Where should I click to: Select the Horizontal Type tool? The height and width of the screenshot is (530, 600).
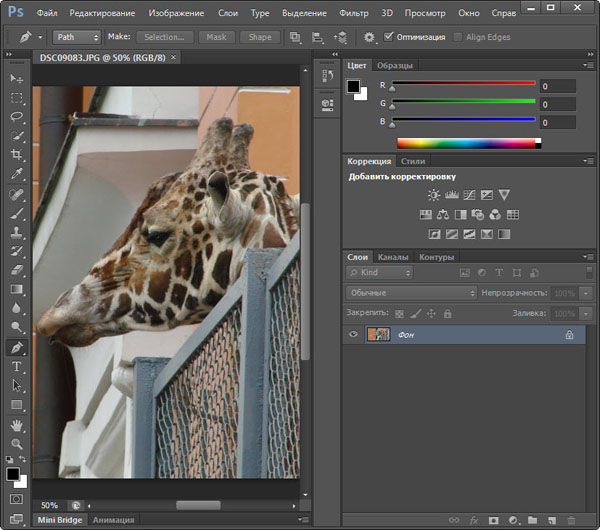click(16, 366)
